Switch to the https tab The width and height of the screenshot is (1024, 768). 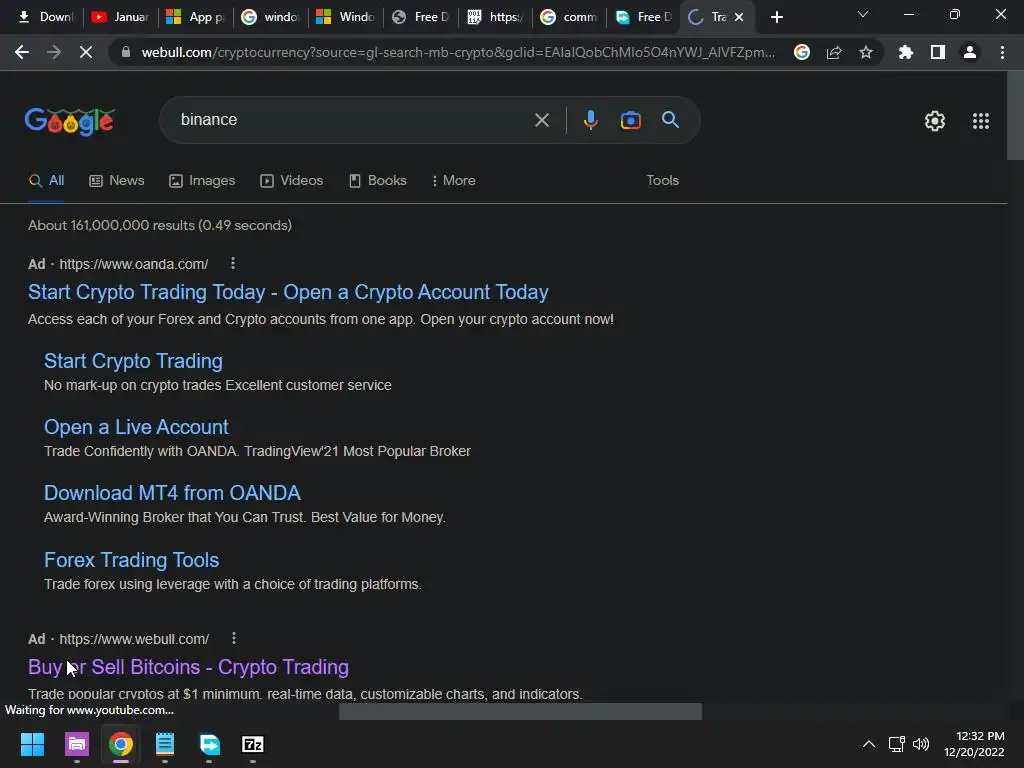(x=495, y=17)
